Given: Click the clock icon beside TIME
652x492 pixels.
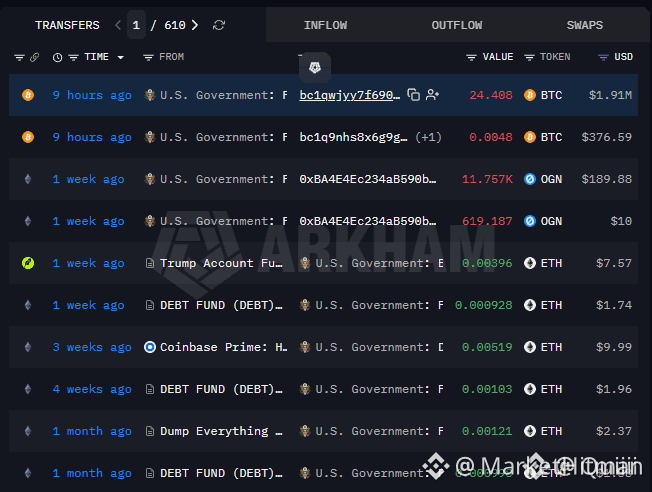Looking at the screenshot, I should pos(57,57).
